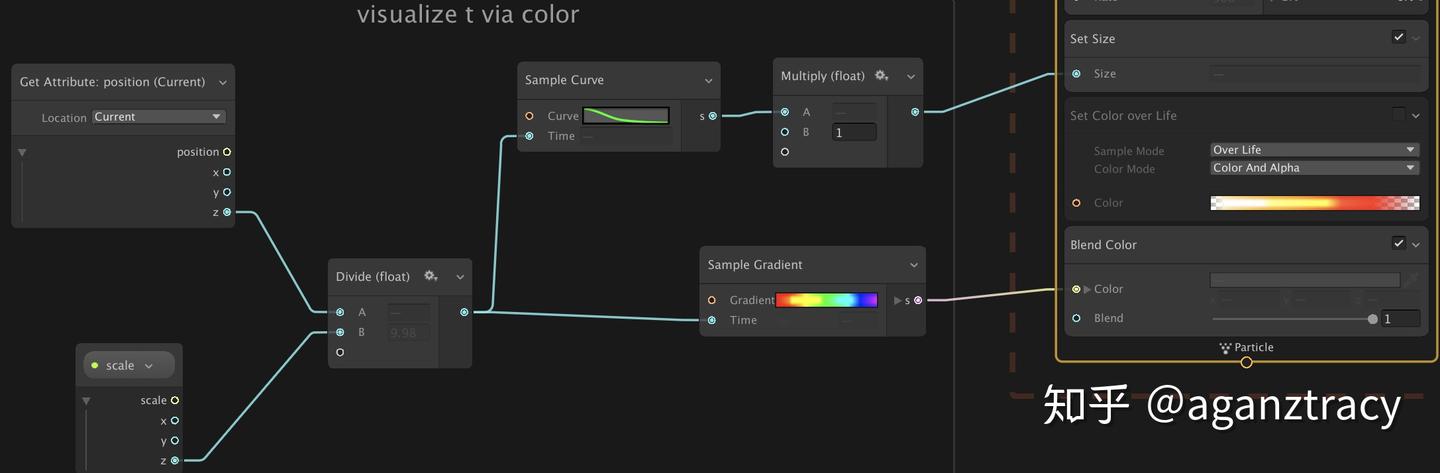Image resolution: width=1440 pixels, height=473 pixels.
Task: Click the z output port of scale
Action: 175,460
